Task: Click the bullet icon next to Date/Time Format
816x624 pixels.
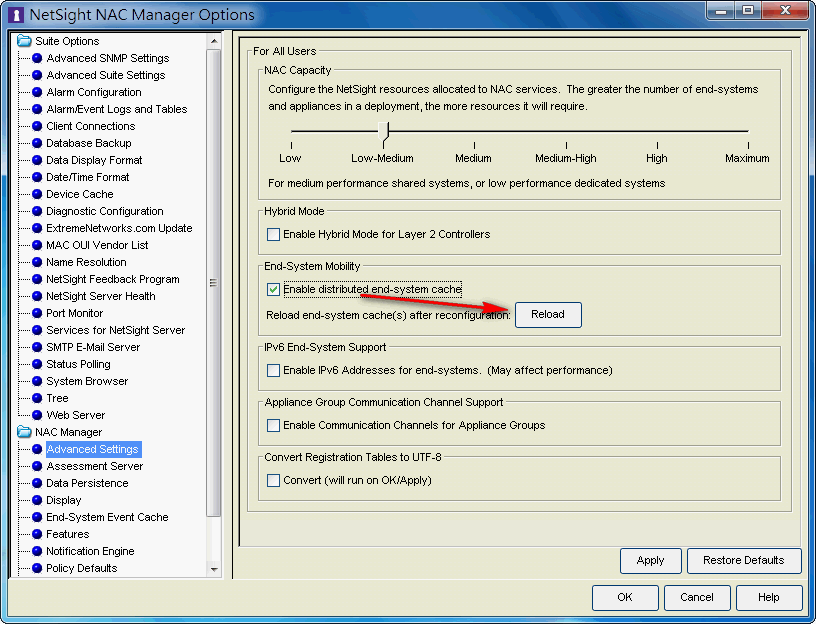Action: click(37, 177)
